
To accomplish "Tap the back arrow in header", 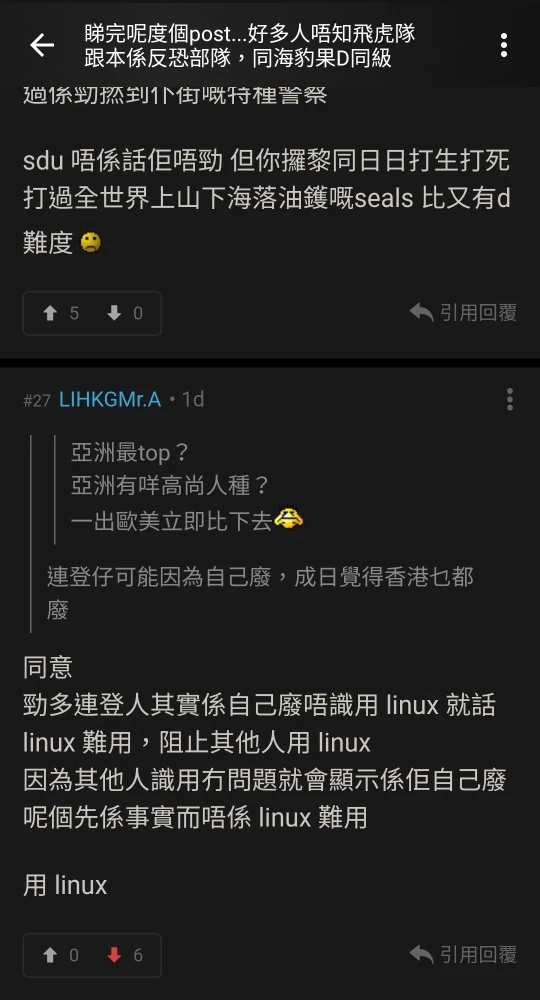I will click(x=42, y=45).
